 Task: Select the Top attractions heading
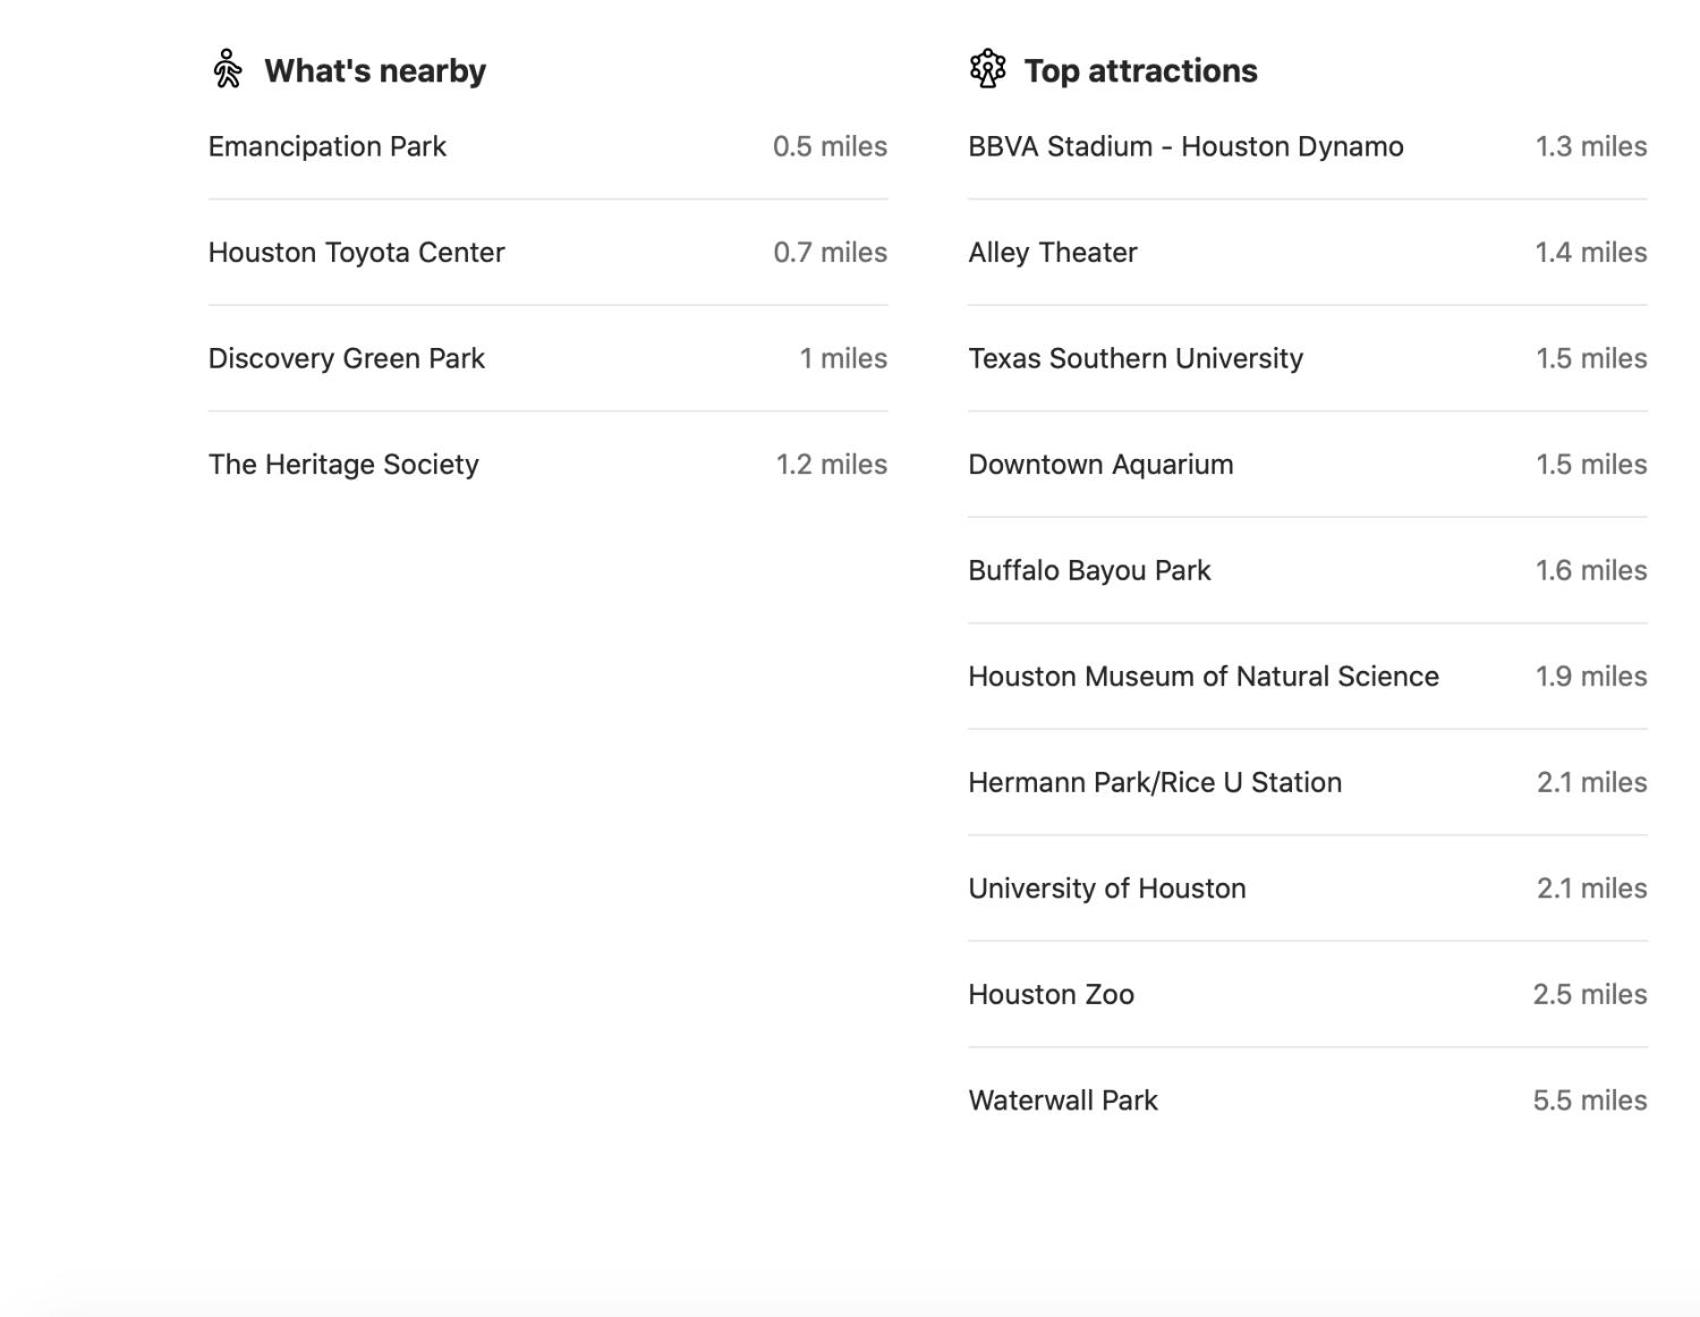1141,71
